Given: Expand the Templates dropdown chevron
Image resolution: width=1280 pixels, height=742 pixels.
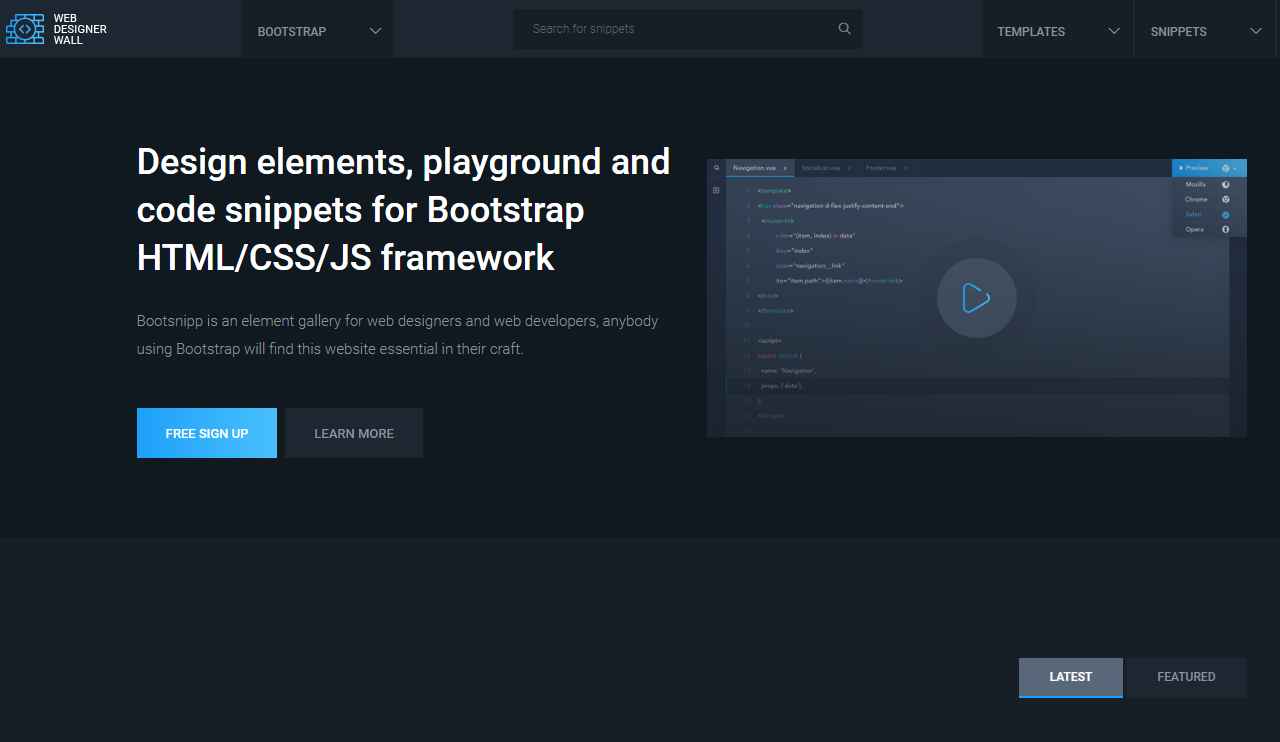Looking at the screenshot, I should pyautogui.click(x=1114, y=31).
